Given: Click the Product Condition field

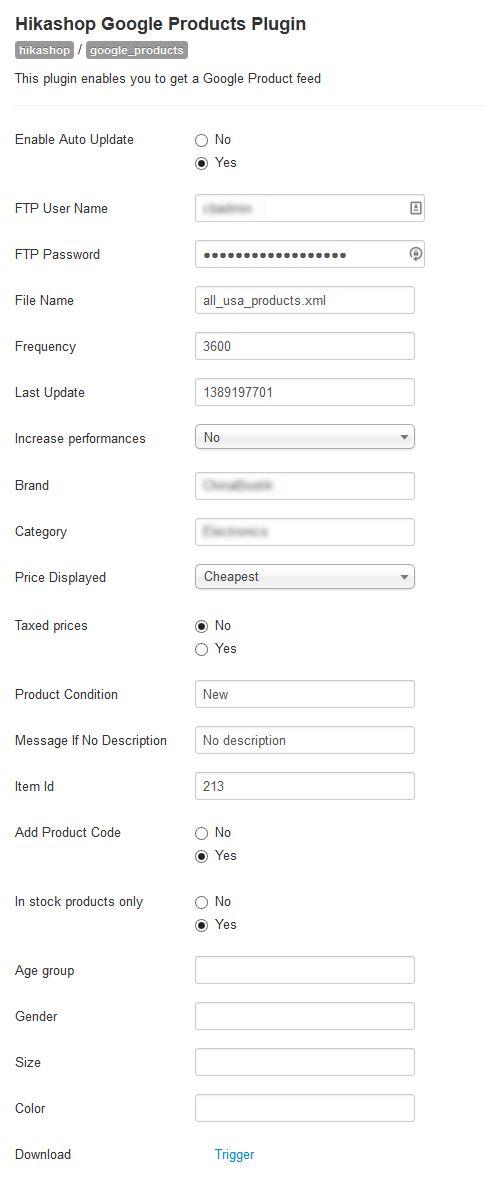Looking at the screenshot, I should 305,694.
